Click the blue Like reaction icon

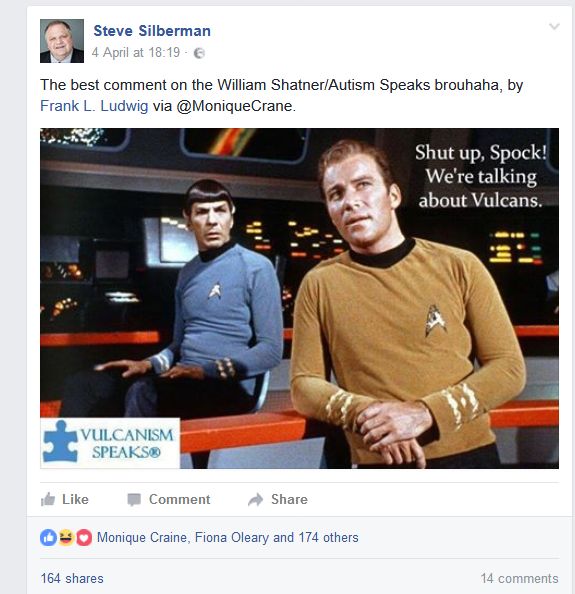coord(48,538)
